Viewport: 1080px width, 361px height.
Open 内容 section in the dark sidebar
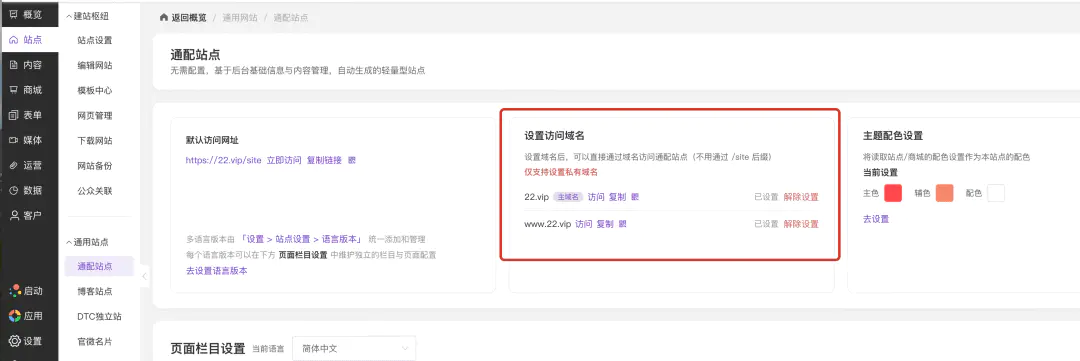pos(25,65)
